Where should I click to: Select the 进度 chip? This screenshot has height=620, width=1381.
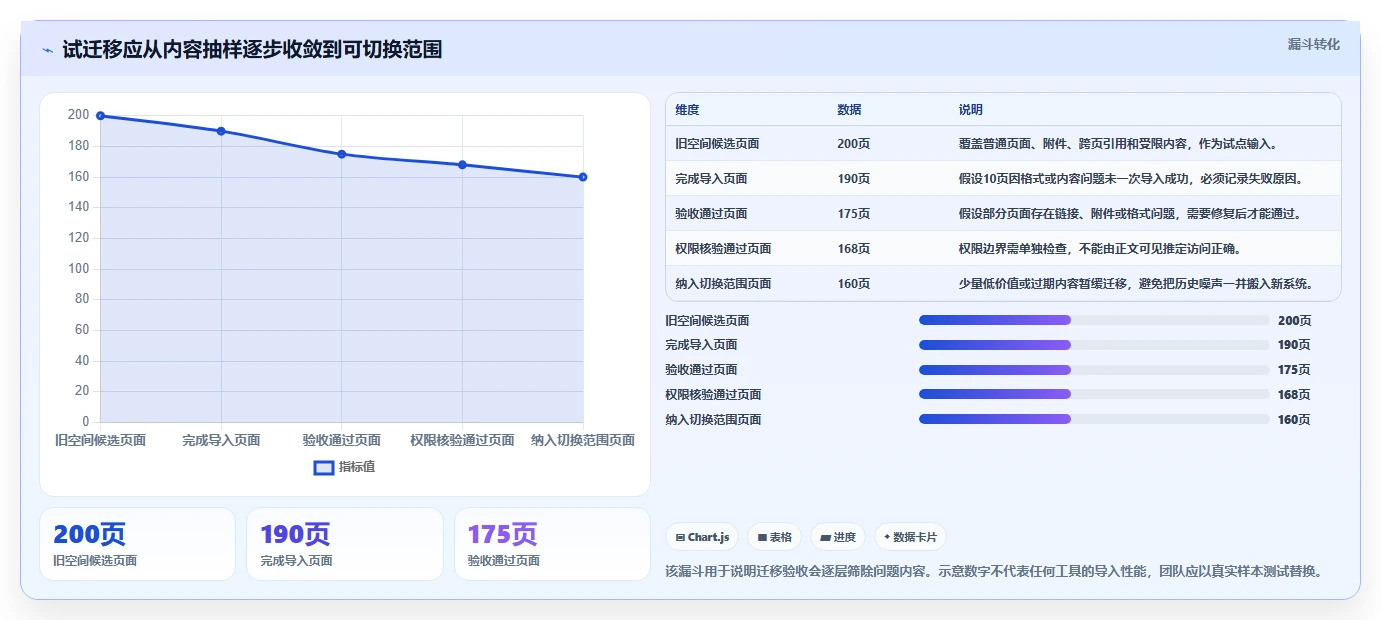[837, 537]
